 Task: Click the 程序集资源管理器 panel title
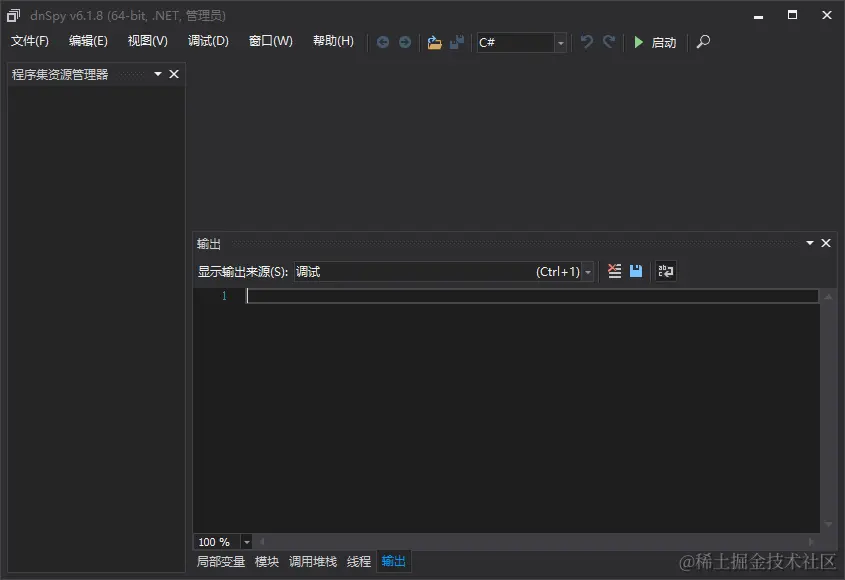pos(60,74)
